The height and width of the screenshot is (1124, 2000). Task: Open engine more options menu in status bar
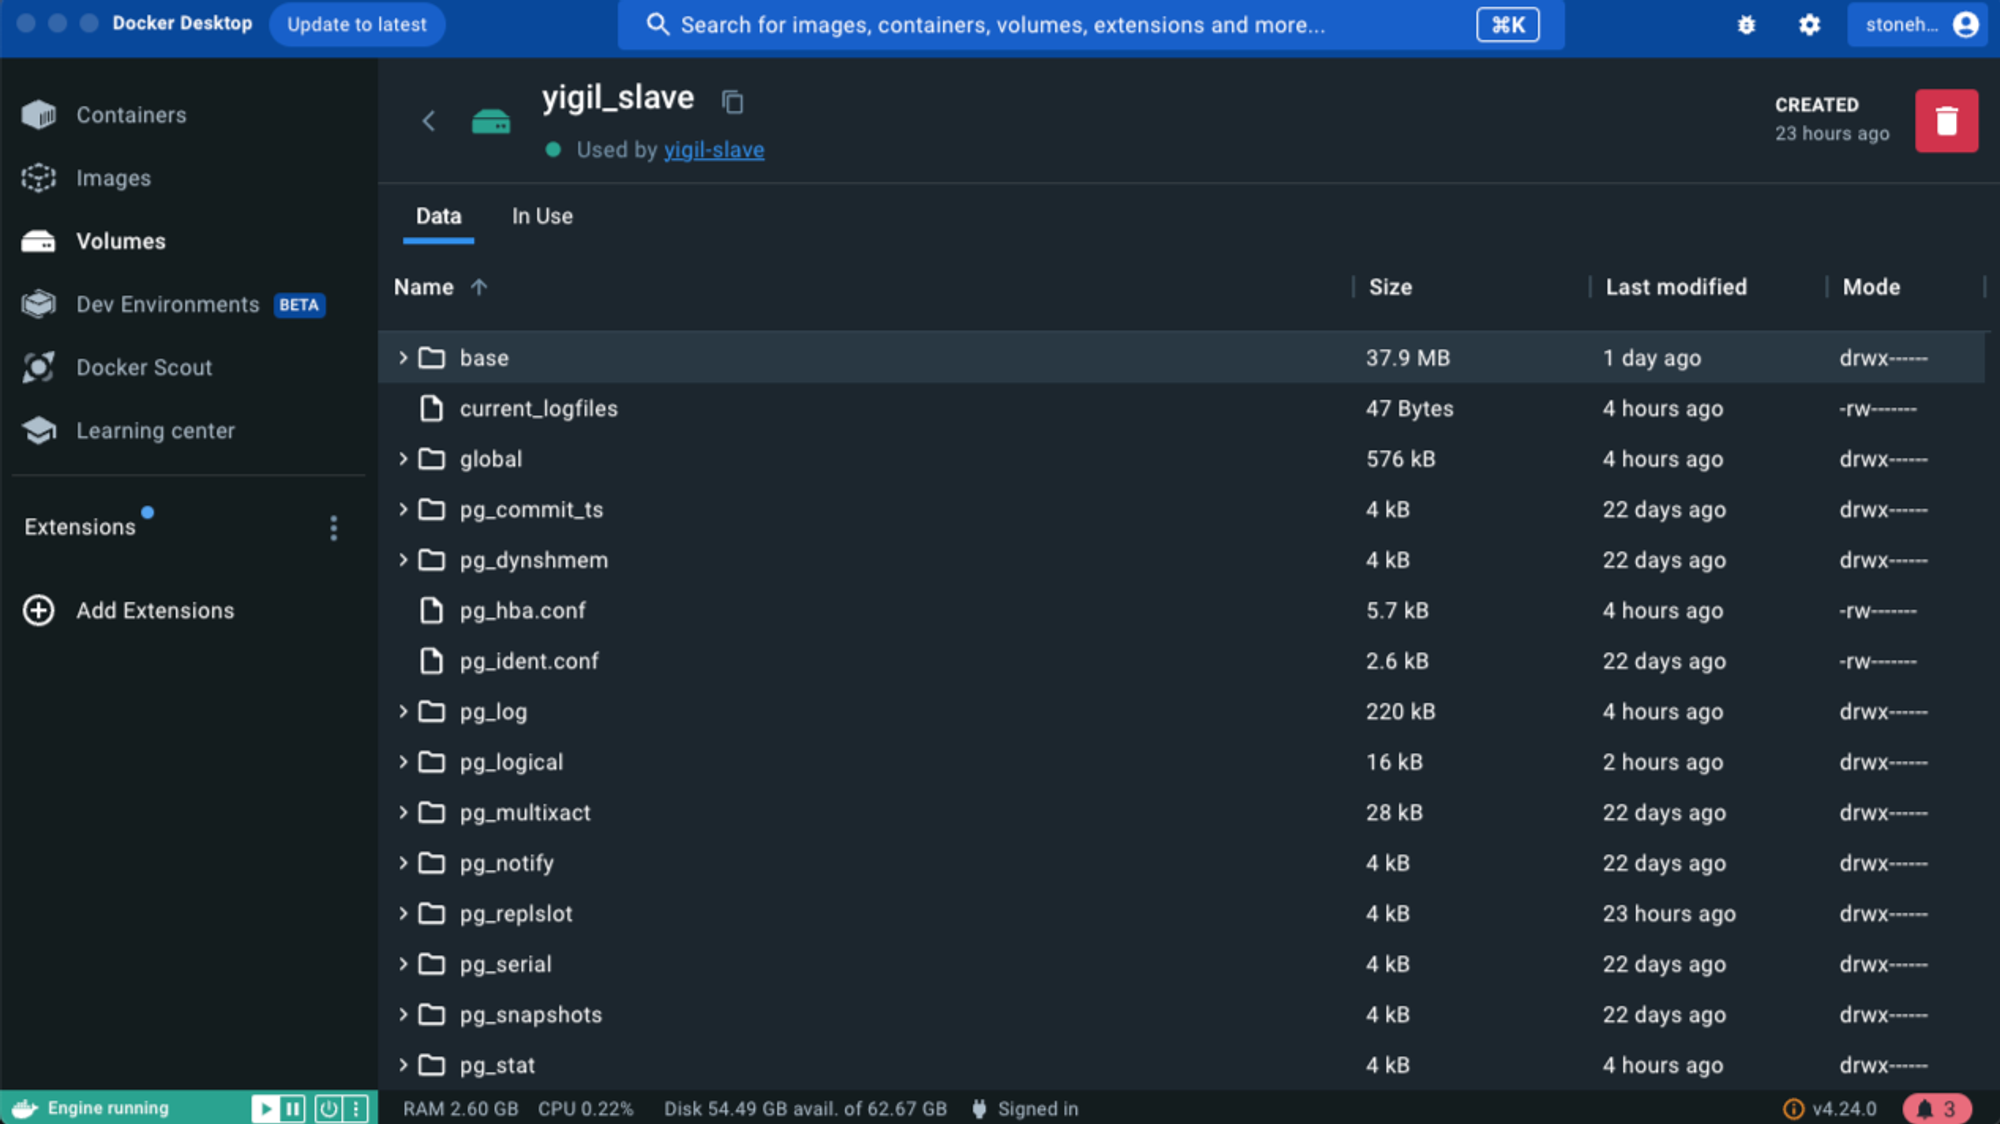click(356, 1108)
